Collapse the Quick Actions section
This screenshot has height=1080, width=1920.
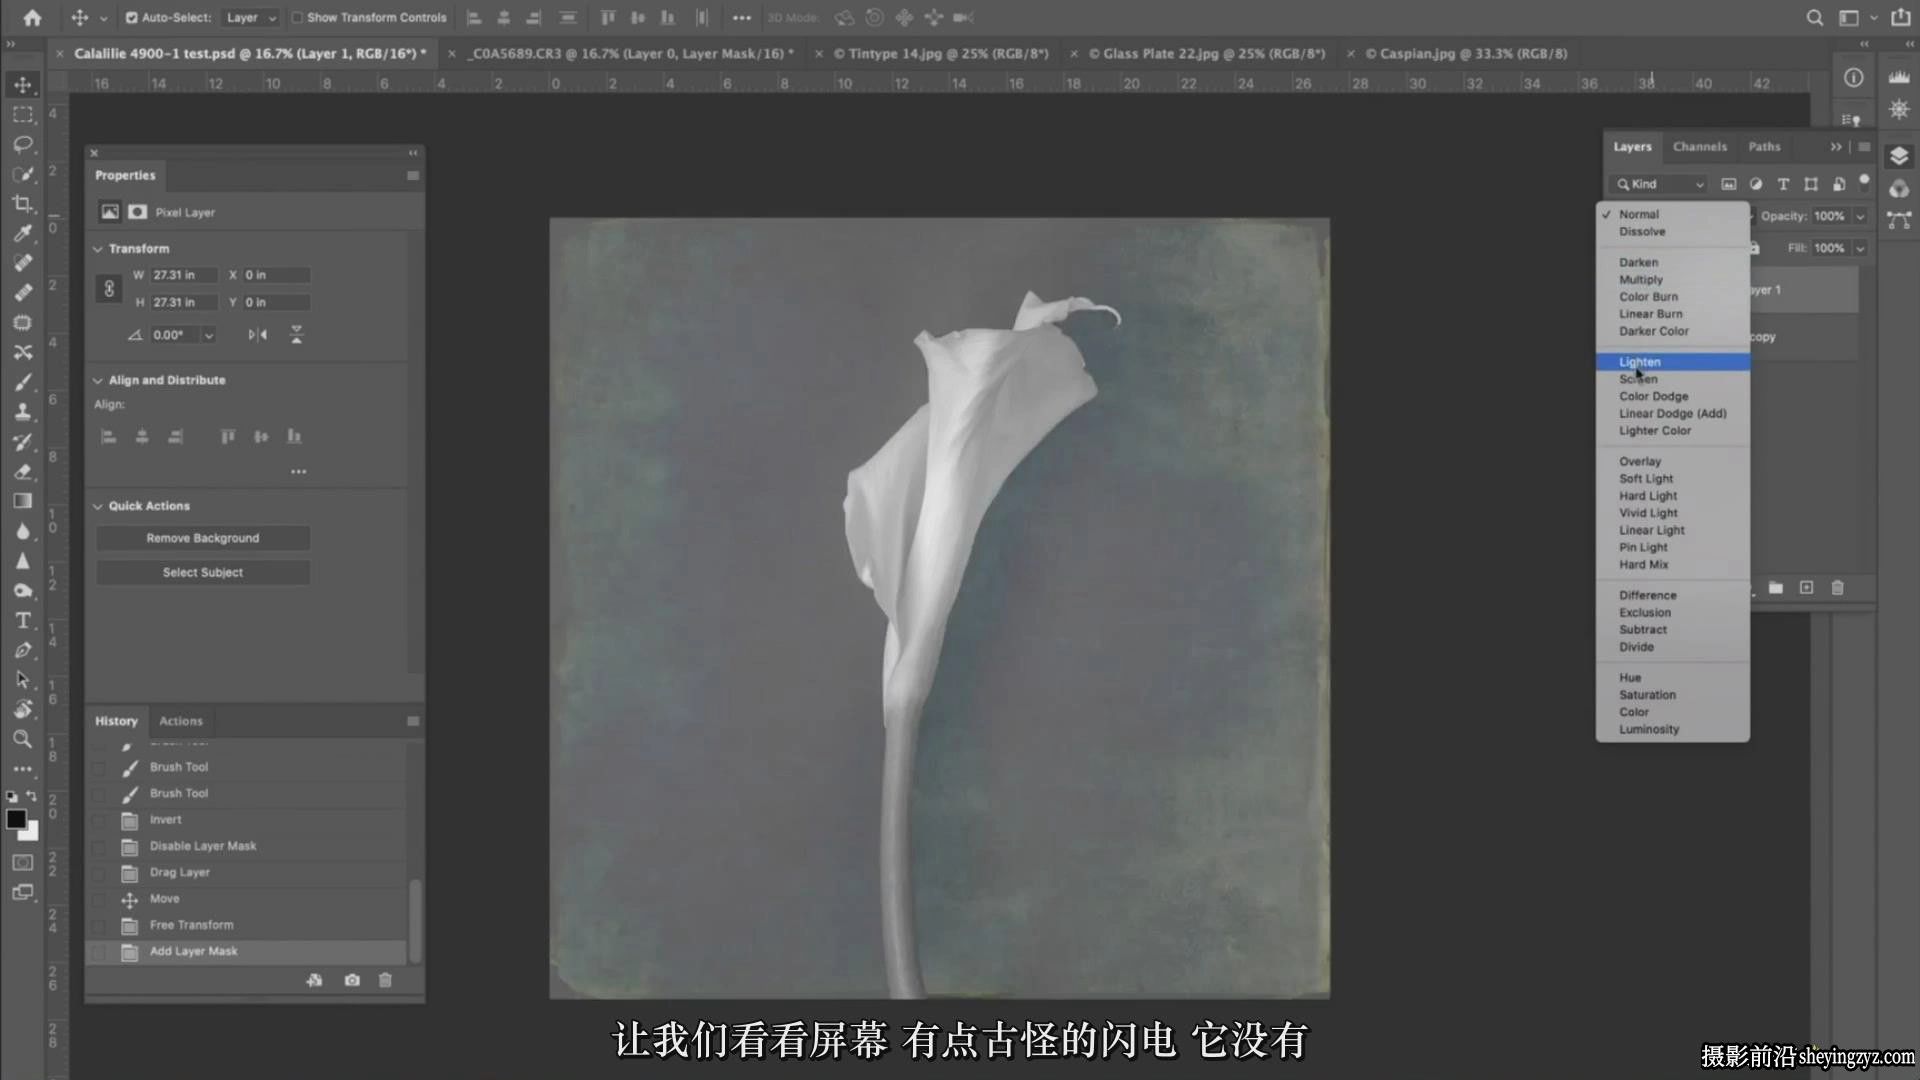(x=98, y=507)
